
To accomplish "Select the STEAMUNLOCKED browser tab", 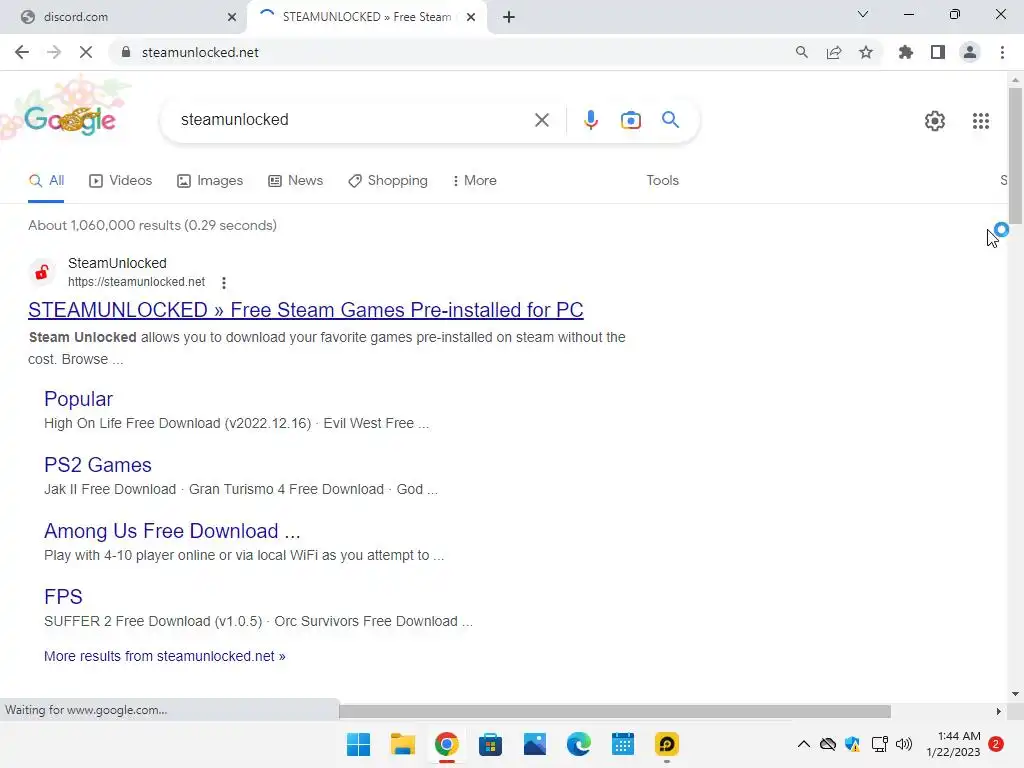I will (x=366, y=17).
